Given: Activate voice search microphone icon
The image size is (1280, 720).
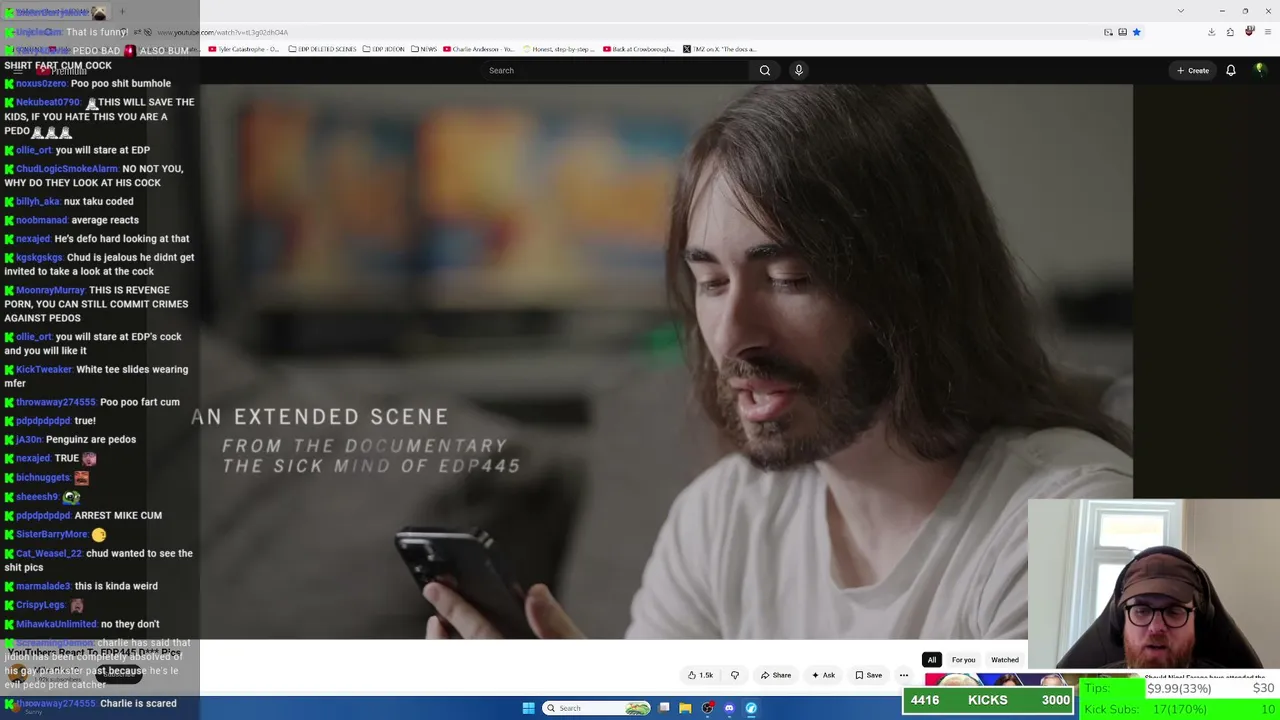Looking at the screenshot, I should coord(798,70).
